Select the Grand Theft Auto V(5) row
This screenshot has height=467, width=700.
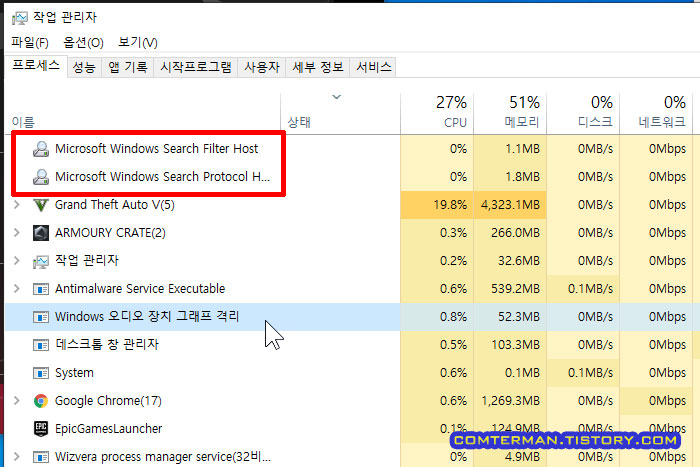point(350,205)
